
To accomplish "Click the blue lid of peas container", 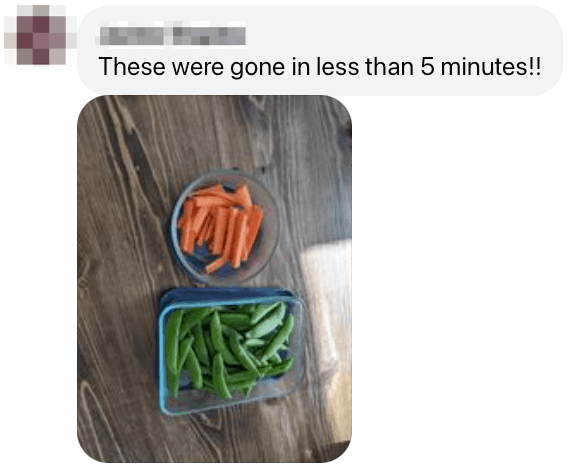I will tap(227, 294).
